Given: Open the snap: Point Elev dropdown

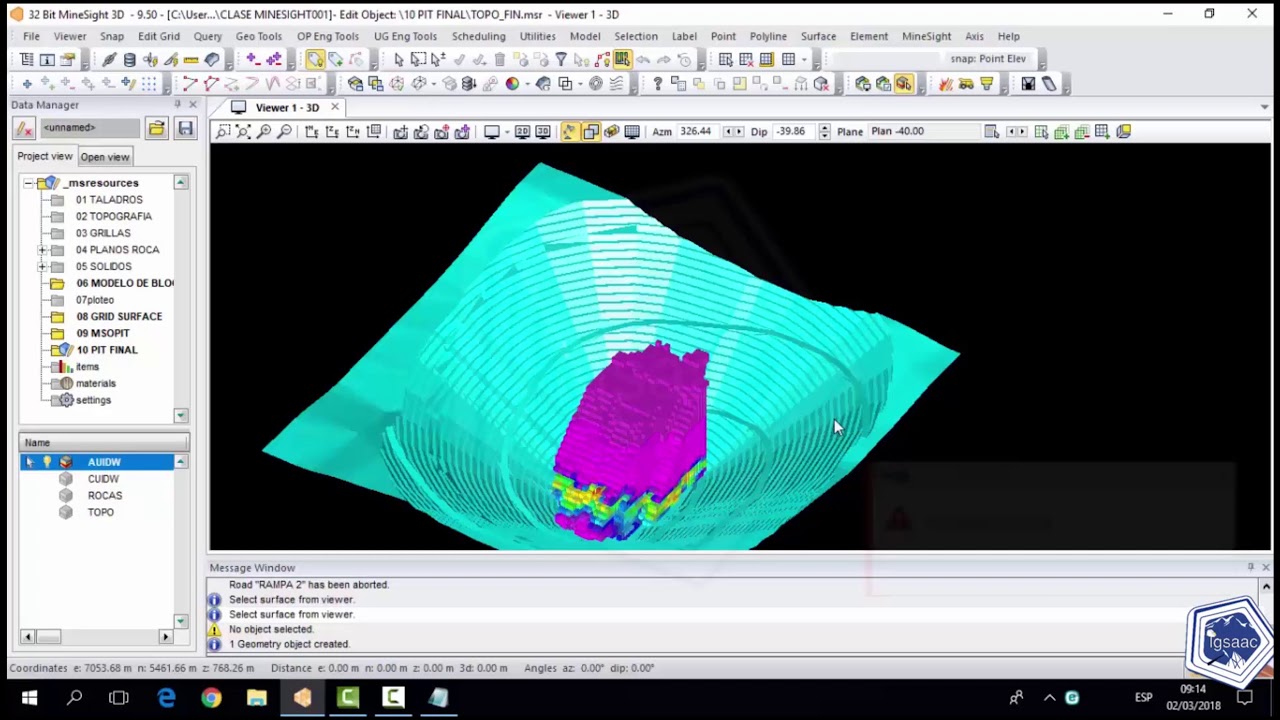Looking at the screenshot, I should point(988,59).
